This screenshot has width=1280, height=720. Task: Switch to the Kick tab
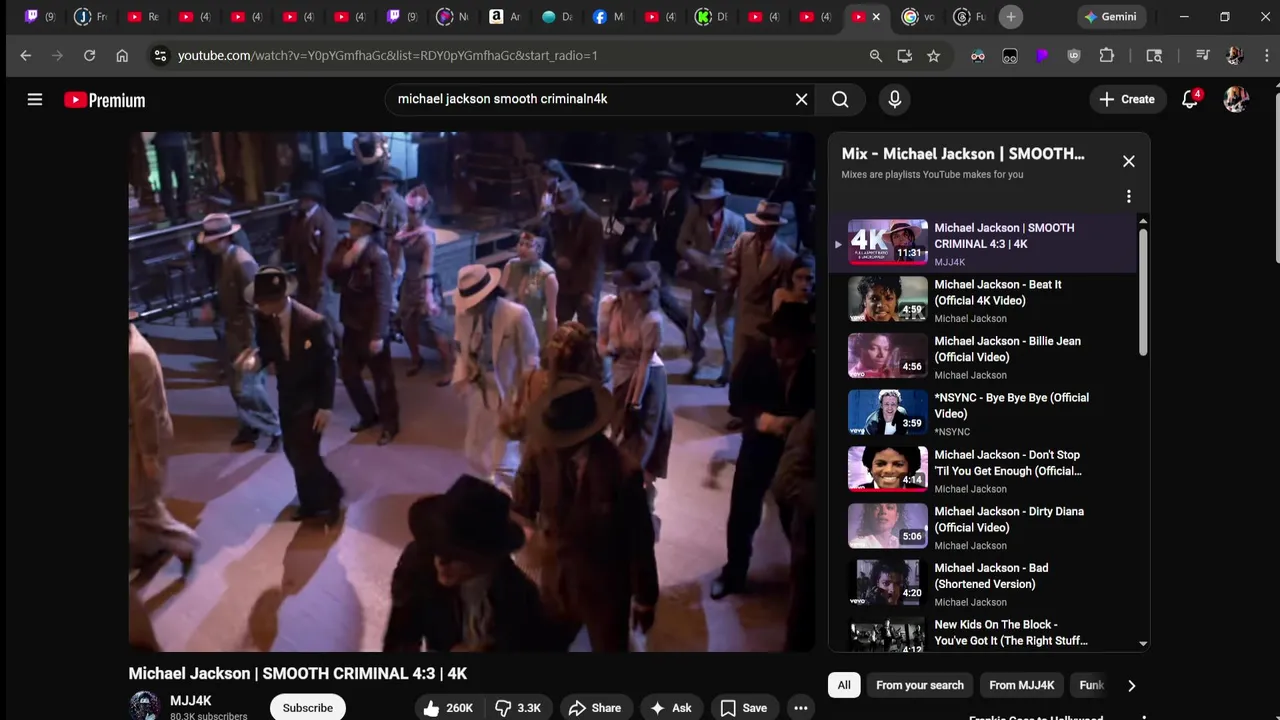pos(712,17)
